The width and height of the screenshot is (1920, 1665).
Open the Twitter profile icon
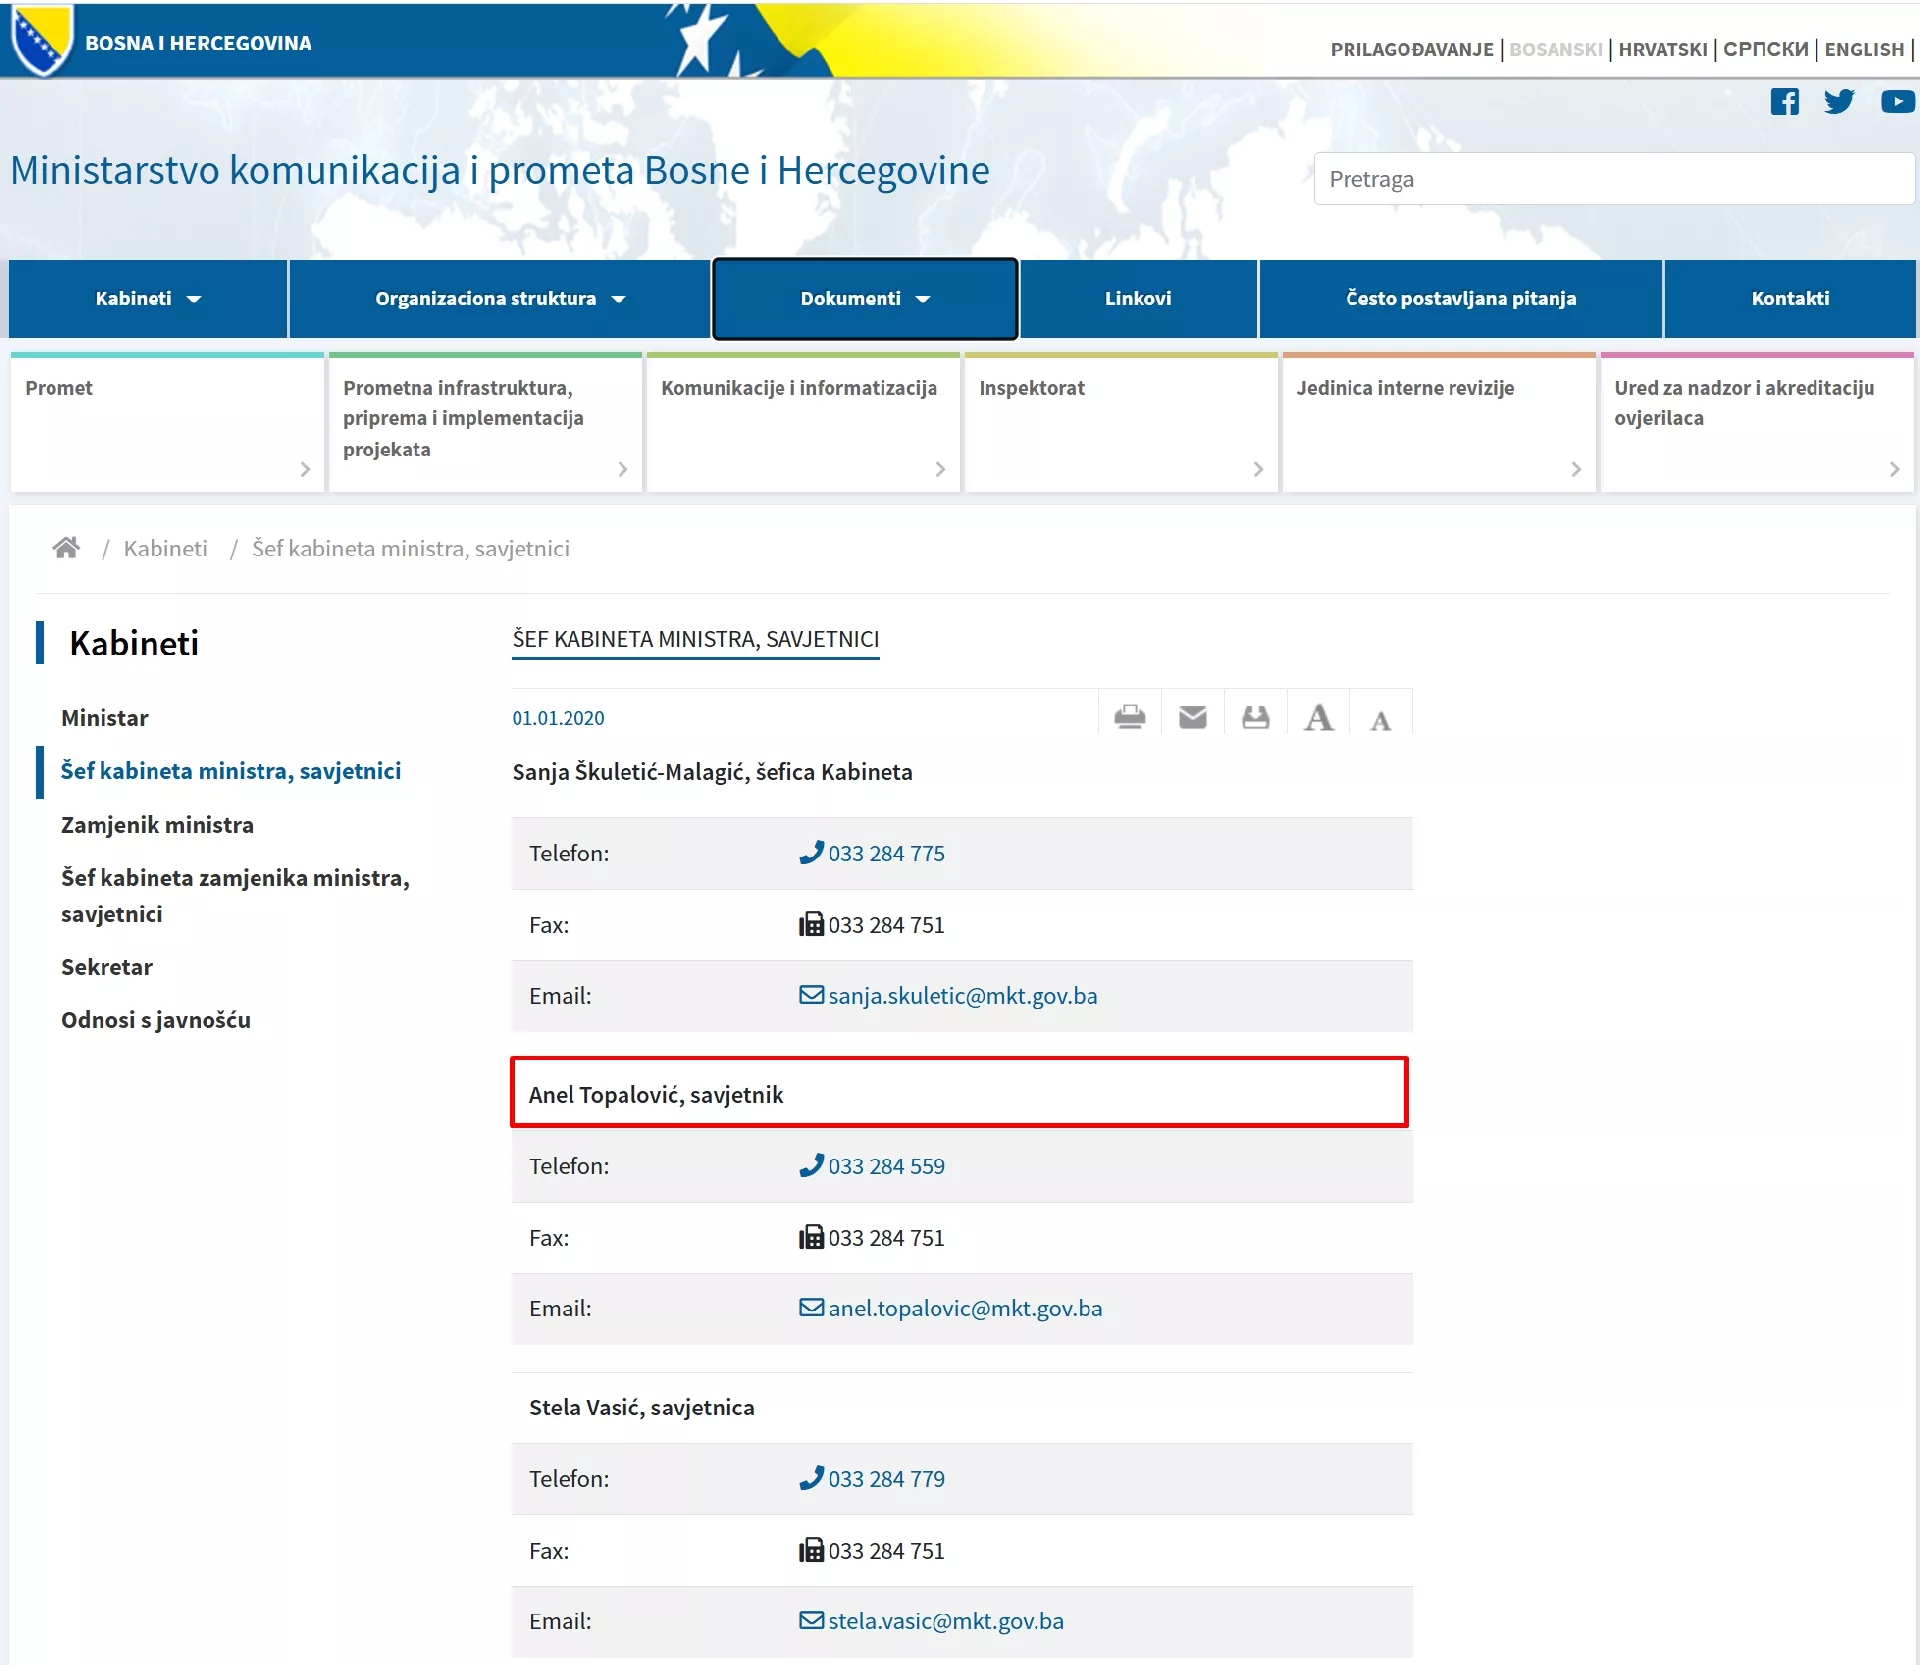click(x=1838, y=102)
